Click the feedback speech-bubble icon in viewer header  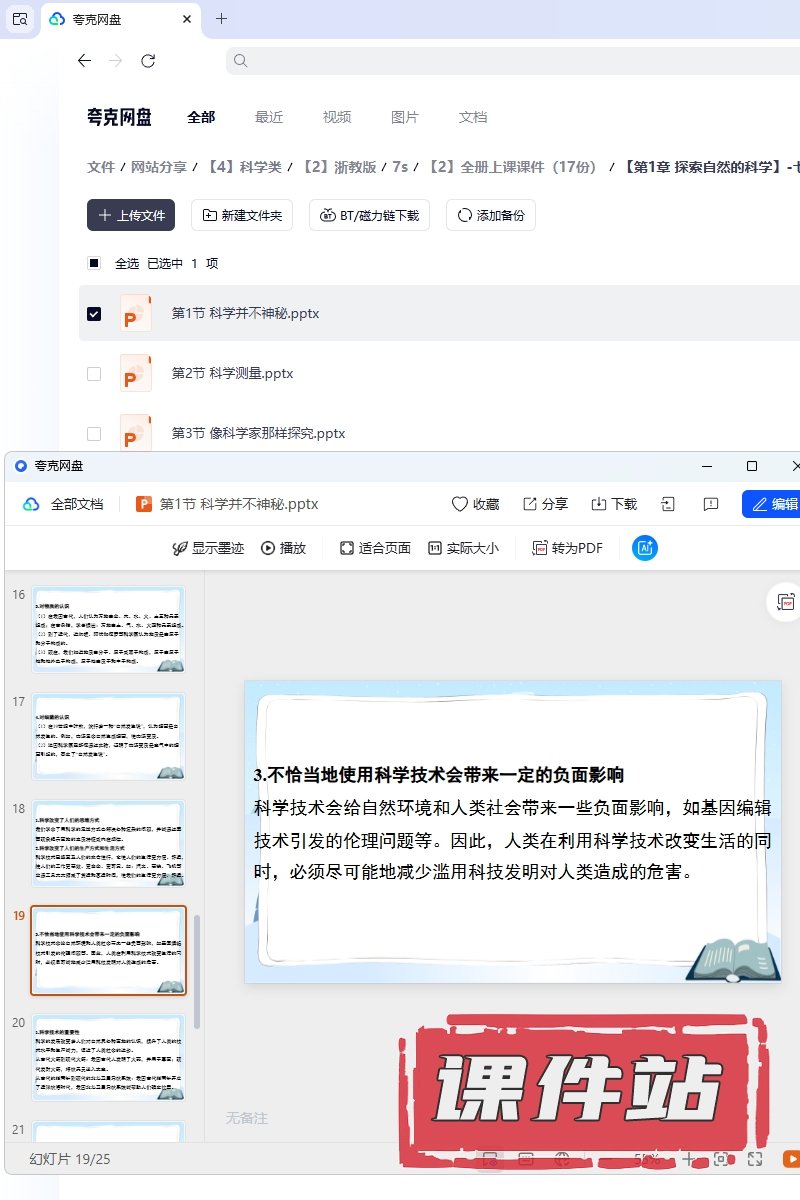[711, 504]
